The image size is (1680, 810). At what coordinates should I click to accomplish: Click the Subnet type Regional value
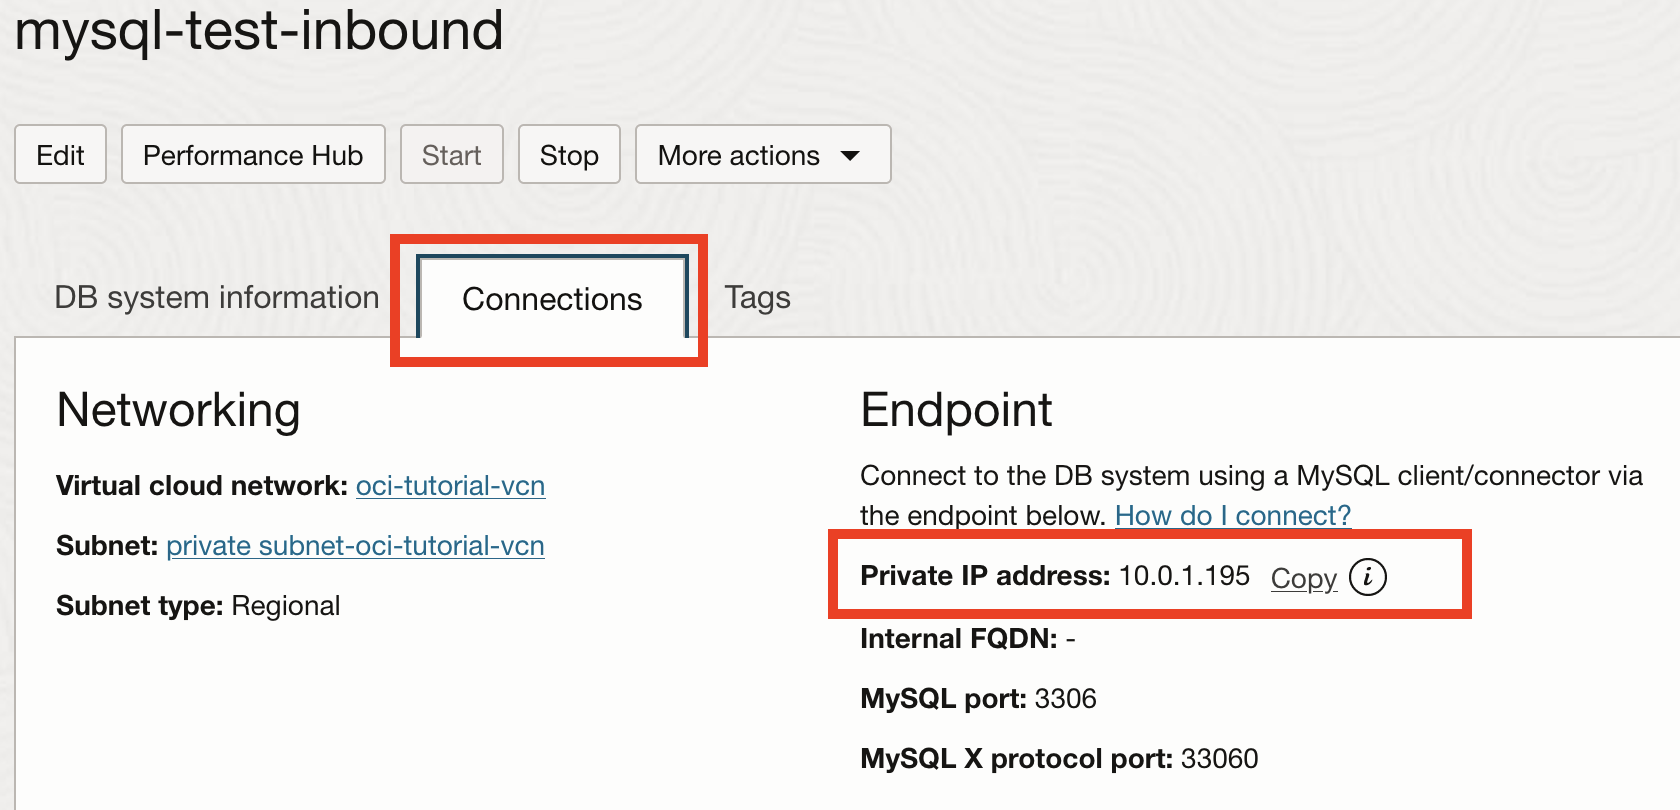click(285, 606)
